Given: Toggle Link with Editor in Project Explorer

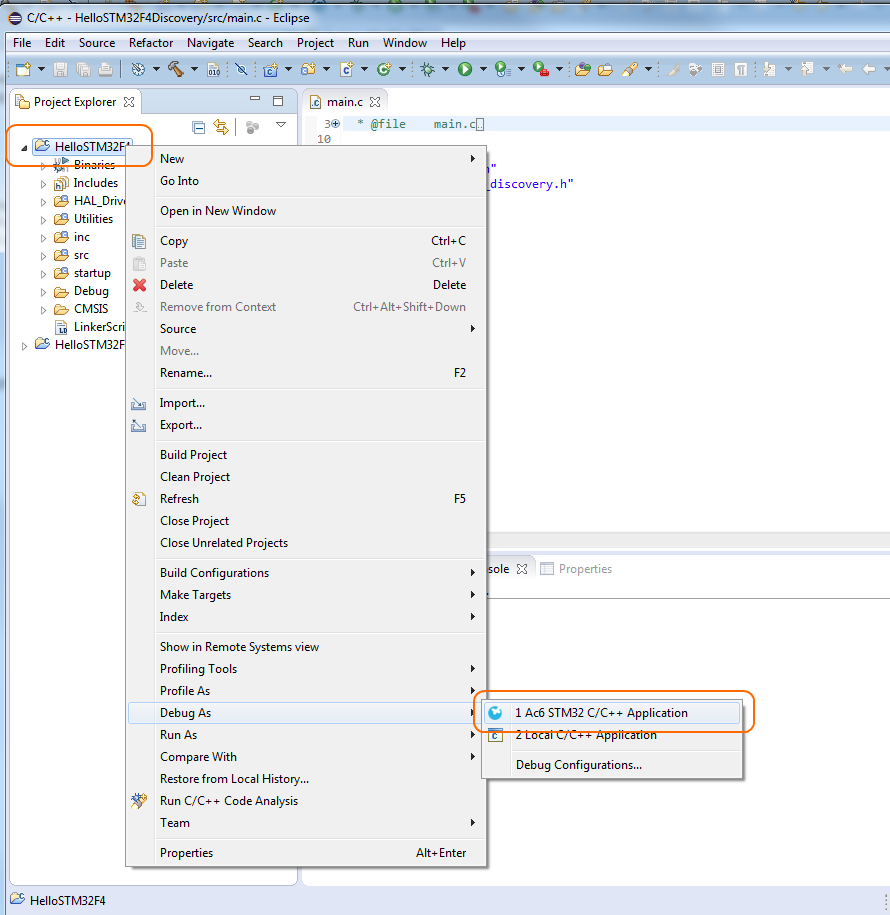Looking at the screenshot, I should tap(221, 127).
